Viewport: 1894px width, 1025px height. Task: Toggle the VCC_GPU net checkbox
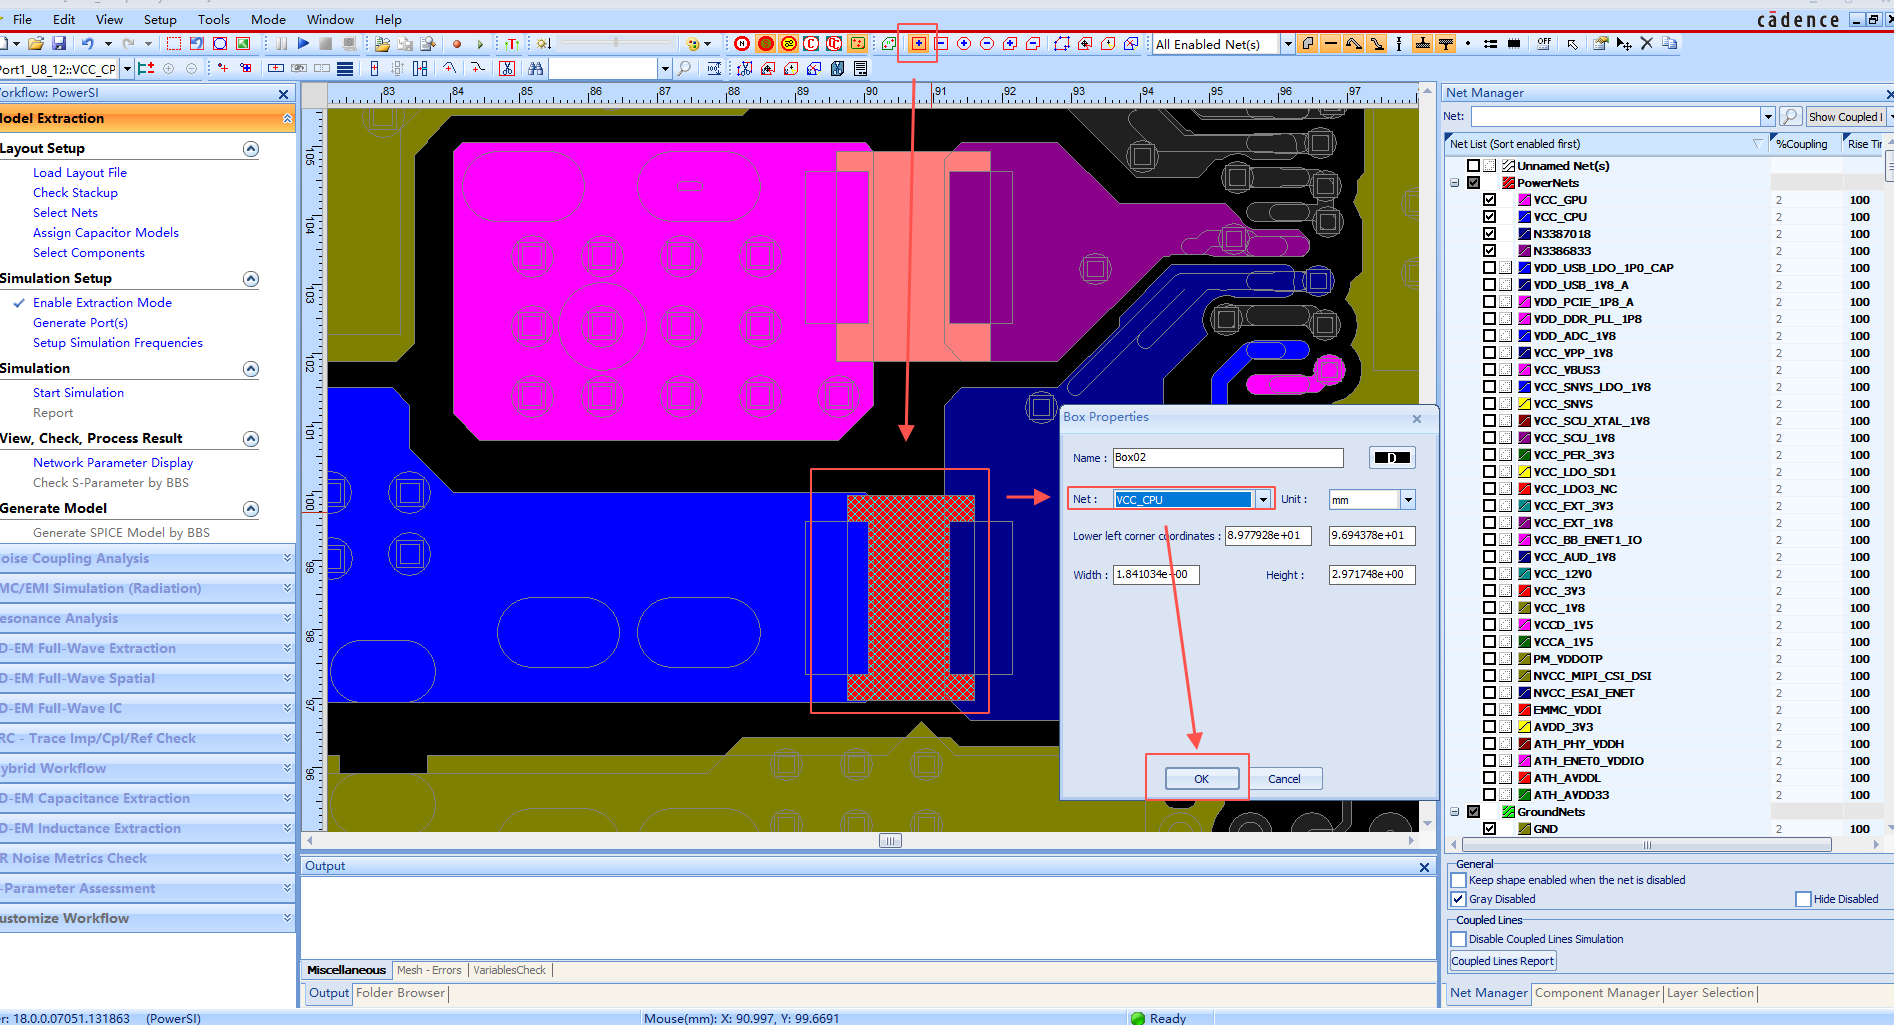[1490, 200]
